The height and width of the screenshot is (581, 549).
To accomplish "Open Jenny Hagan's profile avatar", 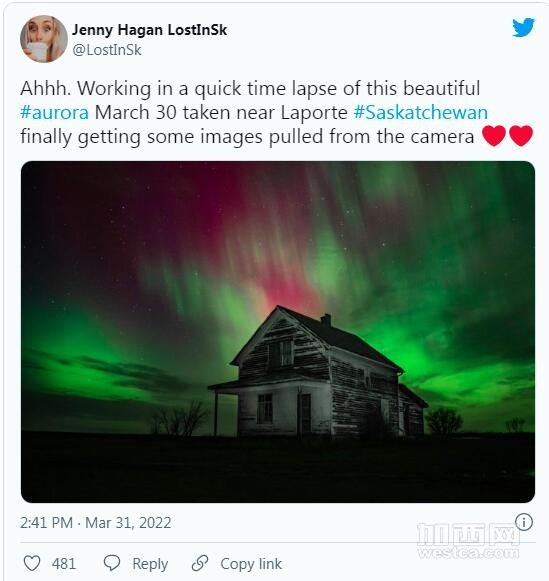I will [44, 39].
